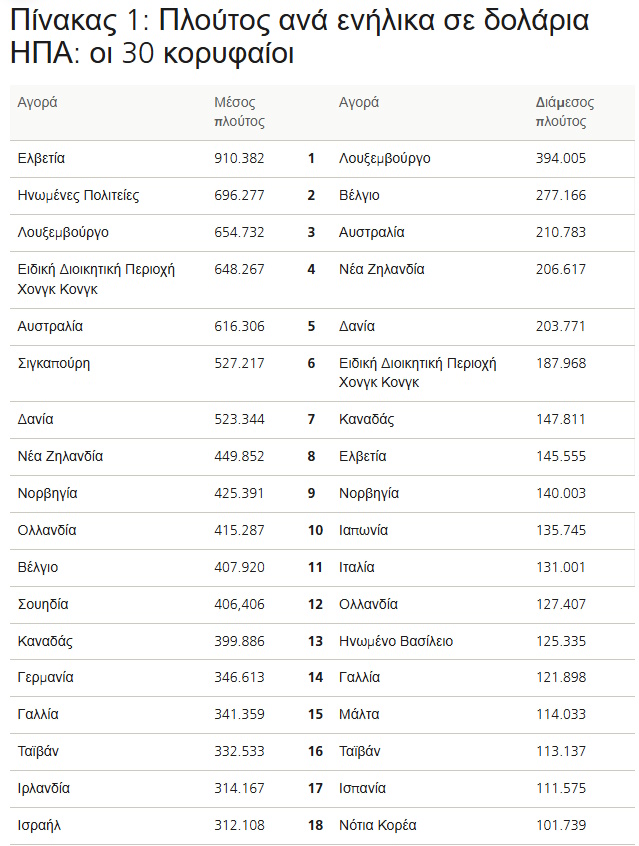The image size is (639, 846).
Task: Select Ιρλανδία row label
Action: tap(44, 788)
